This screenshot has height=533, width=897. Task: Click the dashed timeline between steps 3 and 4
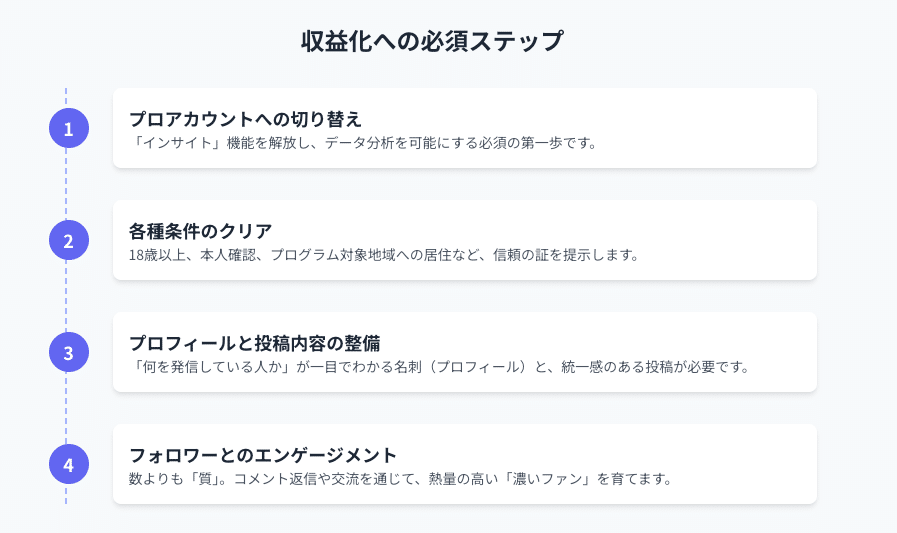67,408
